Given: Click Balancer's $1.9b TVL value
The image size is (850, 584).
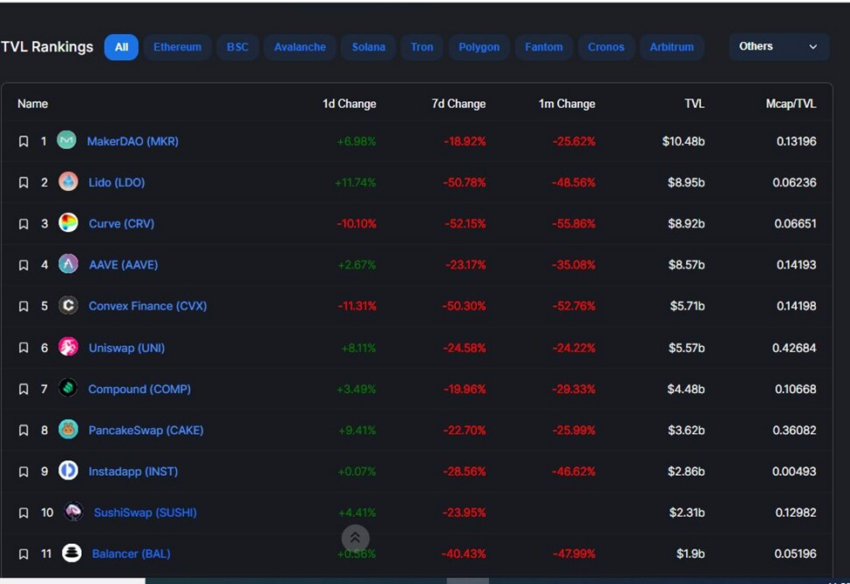Looking at the screenshot, I should coord(691,554).
